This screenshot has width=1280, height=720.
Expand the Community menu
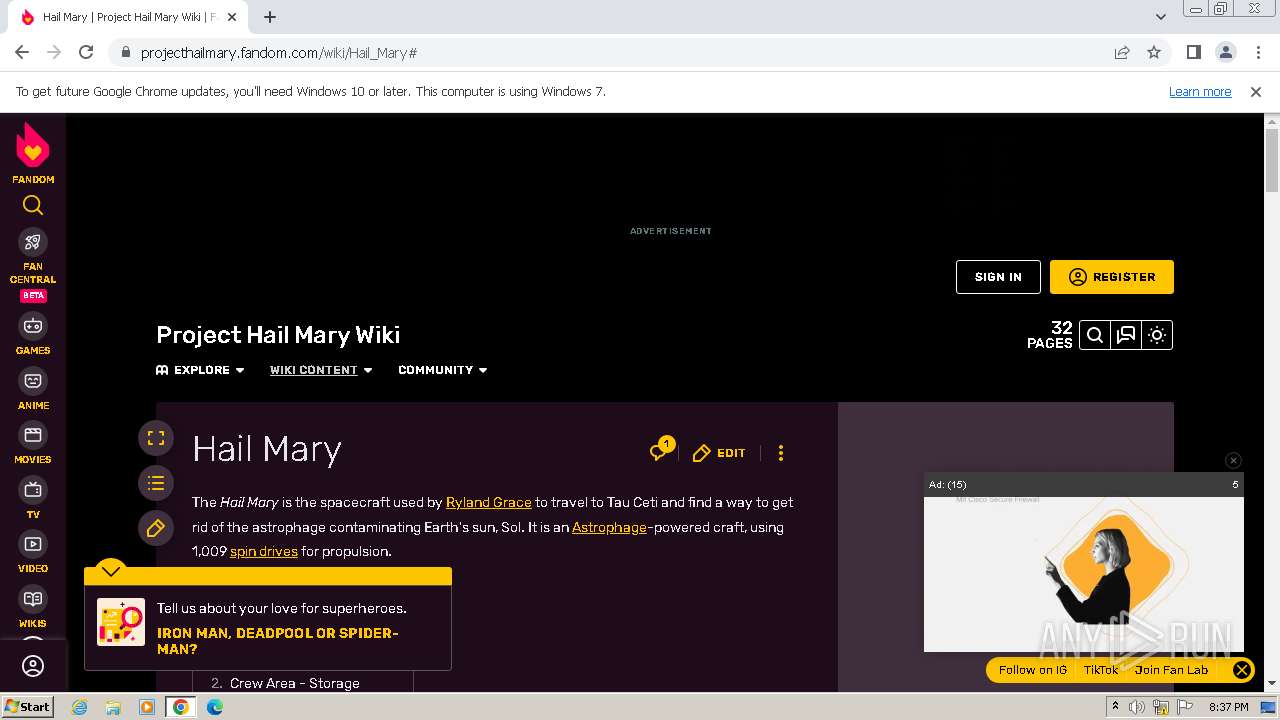pos(443,370)
